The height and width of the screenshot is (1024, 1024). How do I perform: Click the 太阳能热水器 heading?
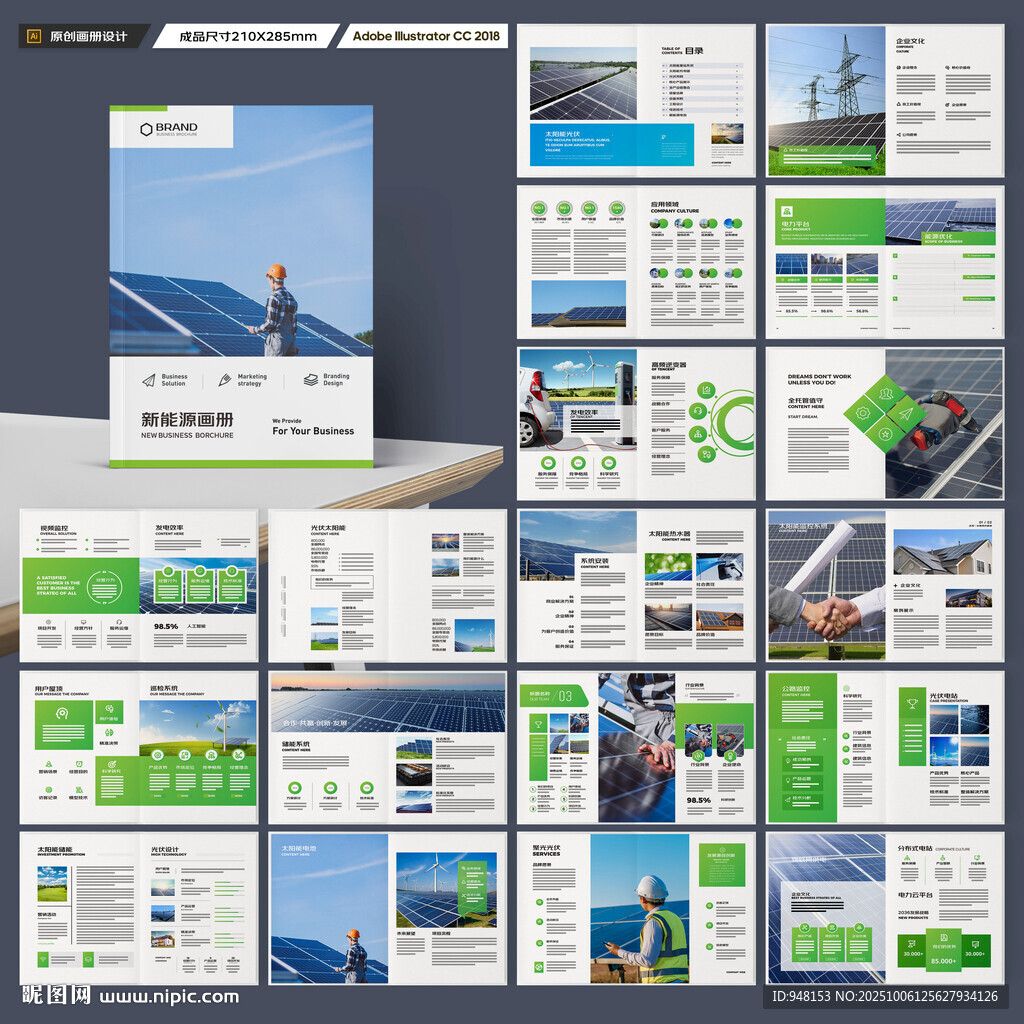pyautogui.click(x=669, y=534)
